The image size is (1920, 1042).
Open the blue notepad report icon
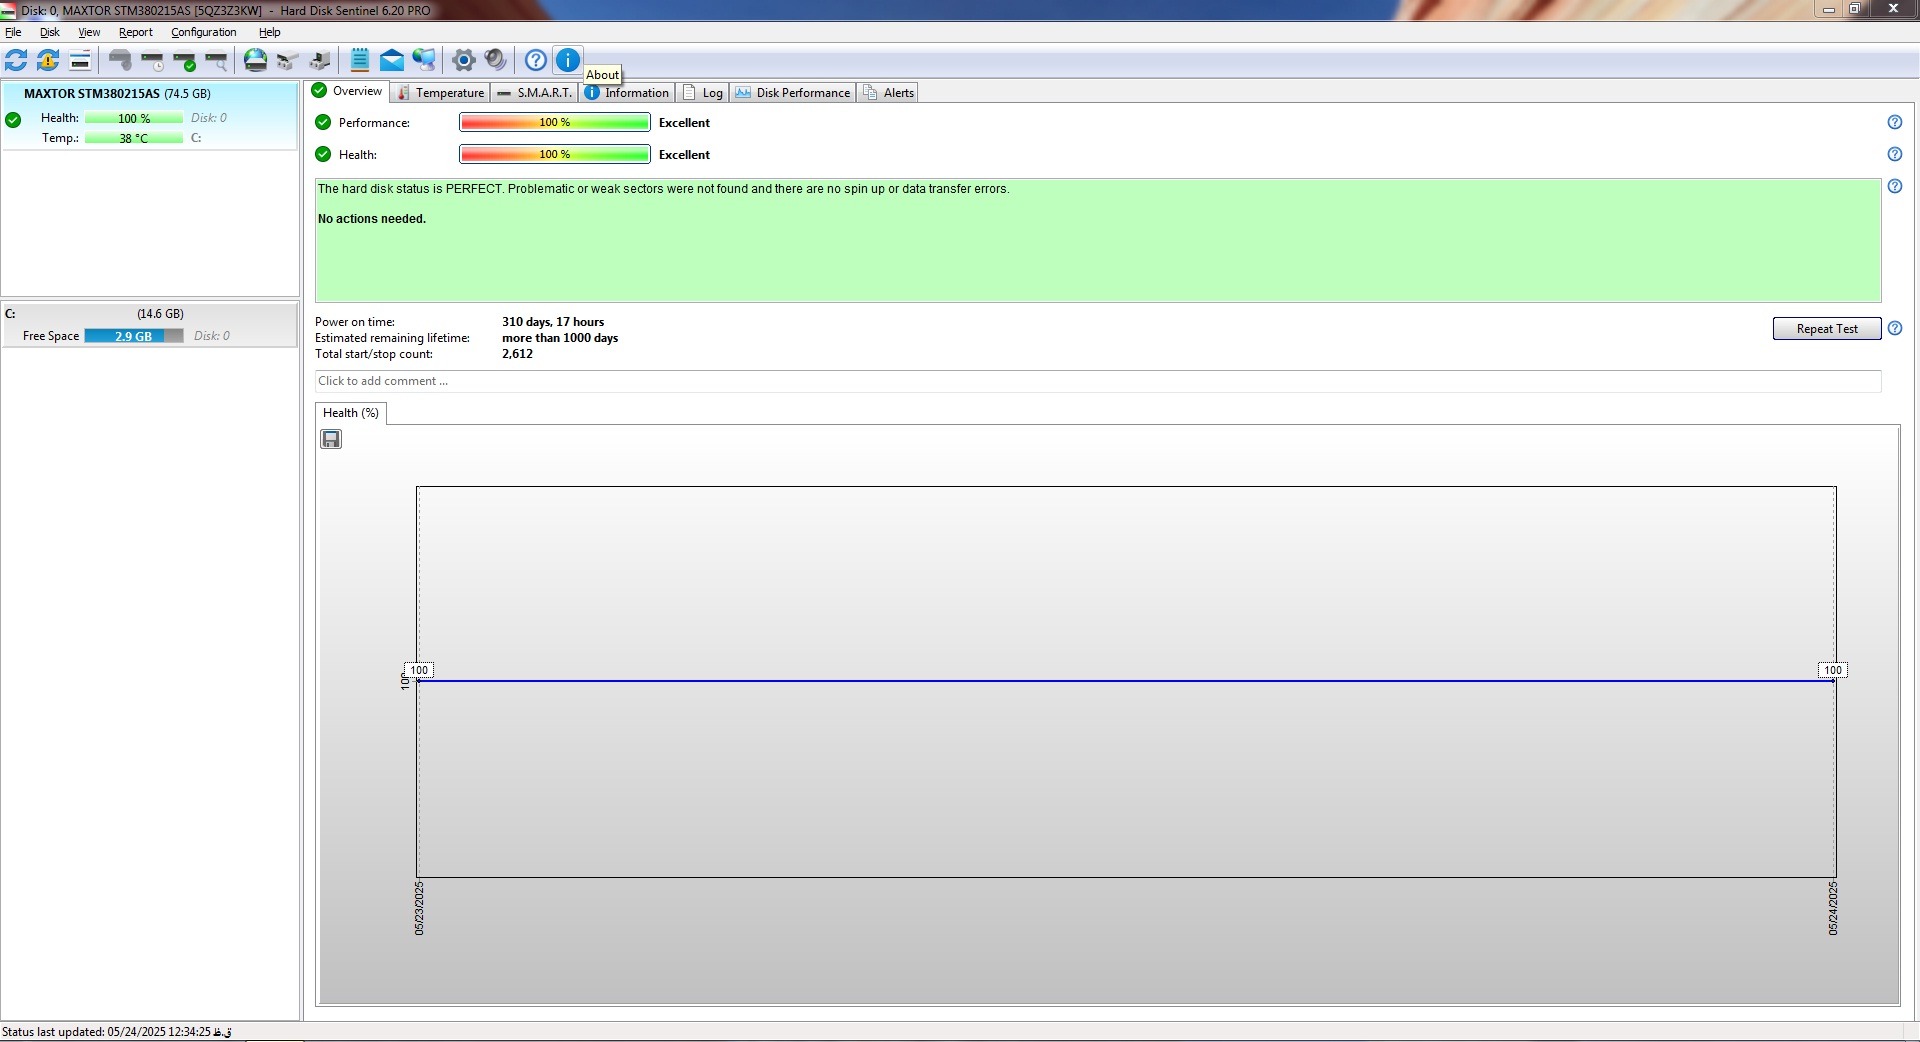(x=360, y=60)
